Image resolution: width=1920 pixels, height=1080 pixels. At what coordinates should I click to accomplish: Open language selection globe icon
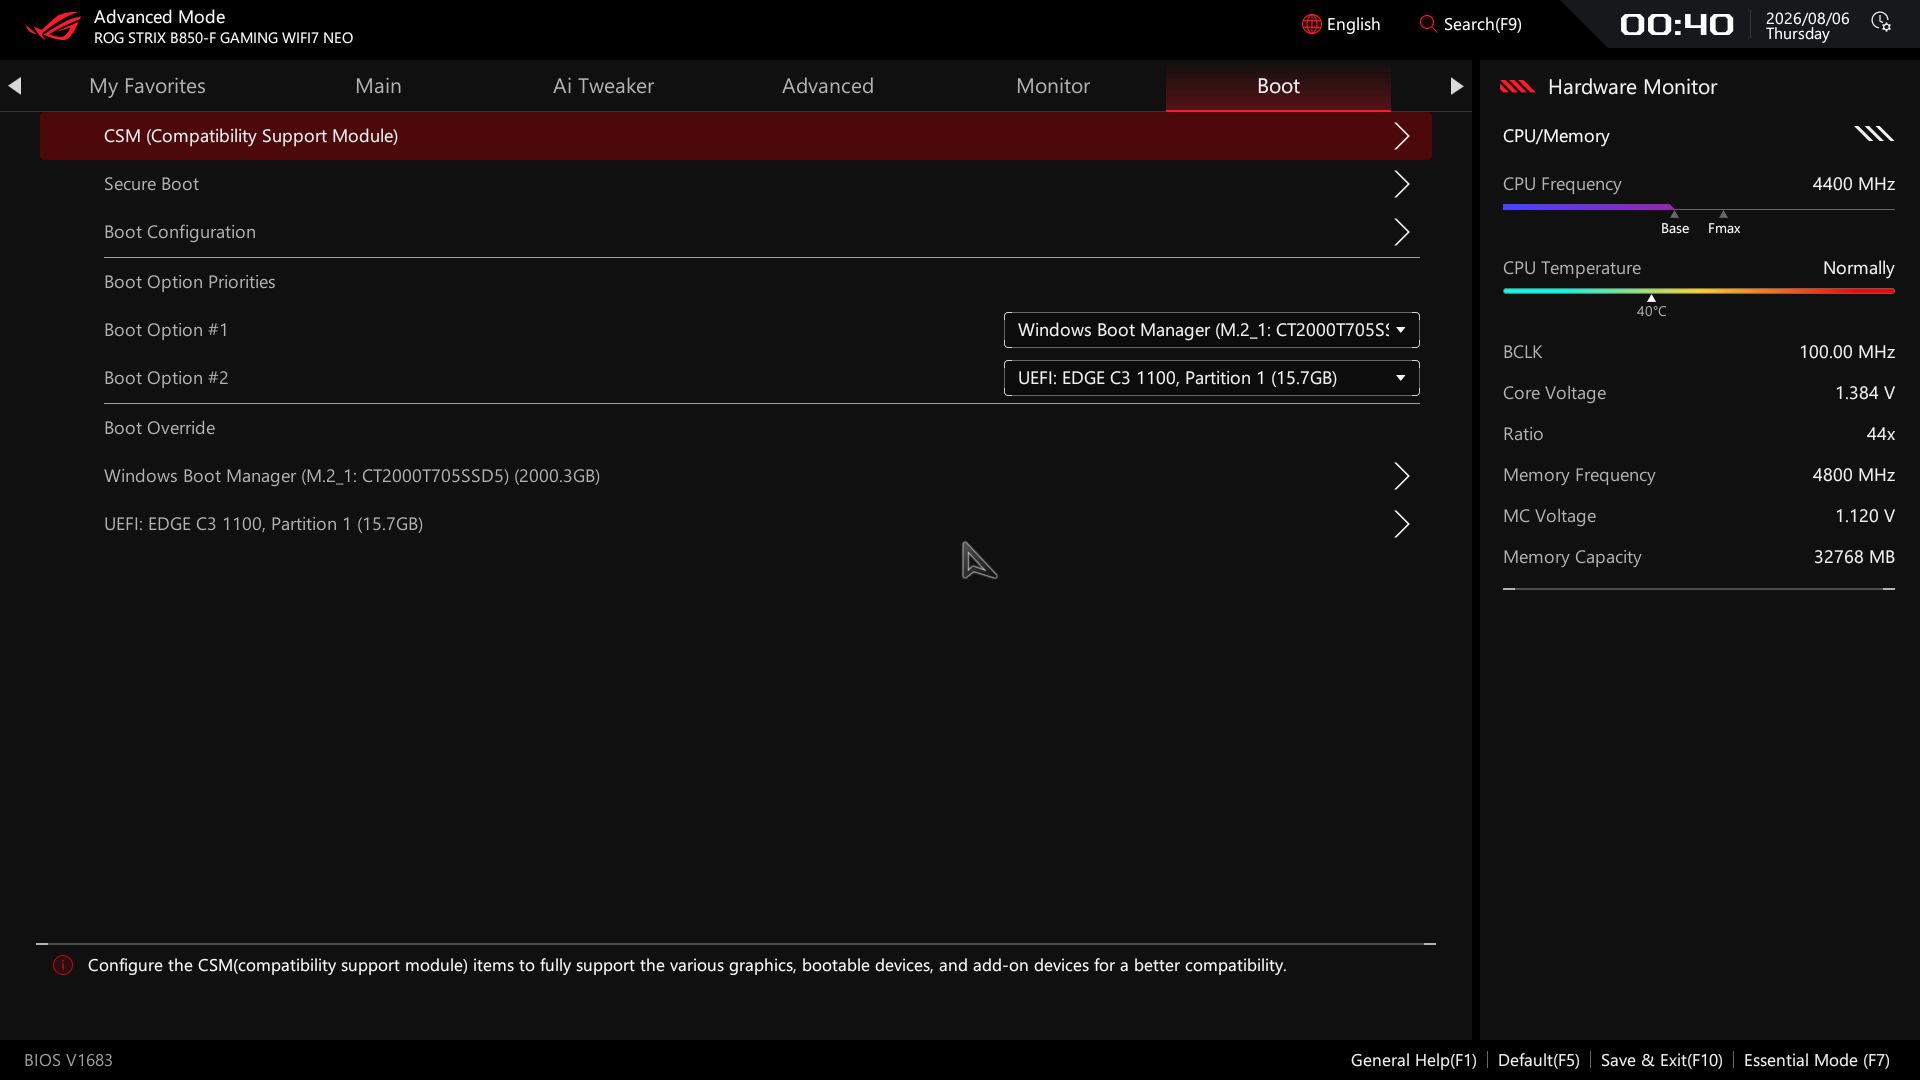pos(1311,24)
